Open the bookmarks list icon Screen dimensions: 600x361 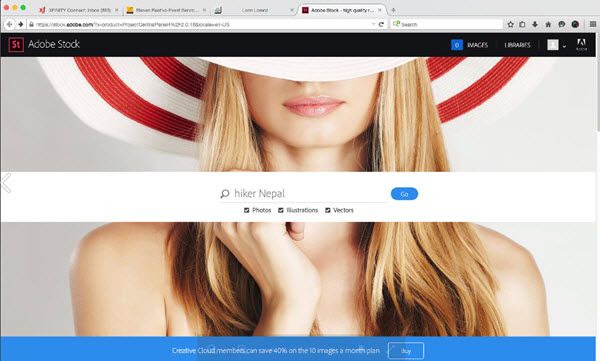click(x=522, y=24)
